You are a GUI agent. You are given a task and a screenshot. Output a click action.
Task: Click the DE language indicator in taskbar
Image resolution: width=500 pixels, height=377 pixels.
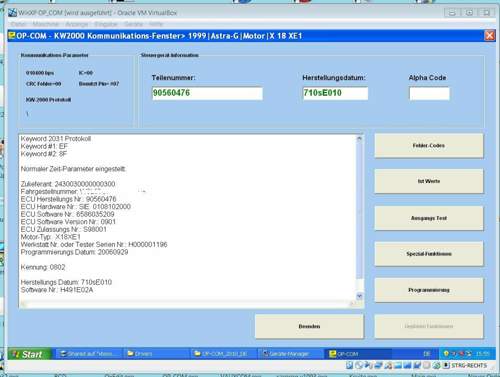coord(427,354)
